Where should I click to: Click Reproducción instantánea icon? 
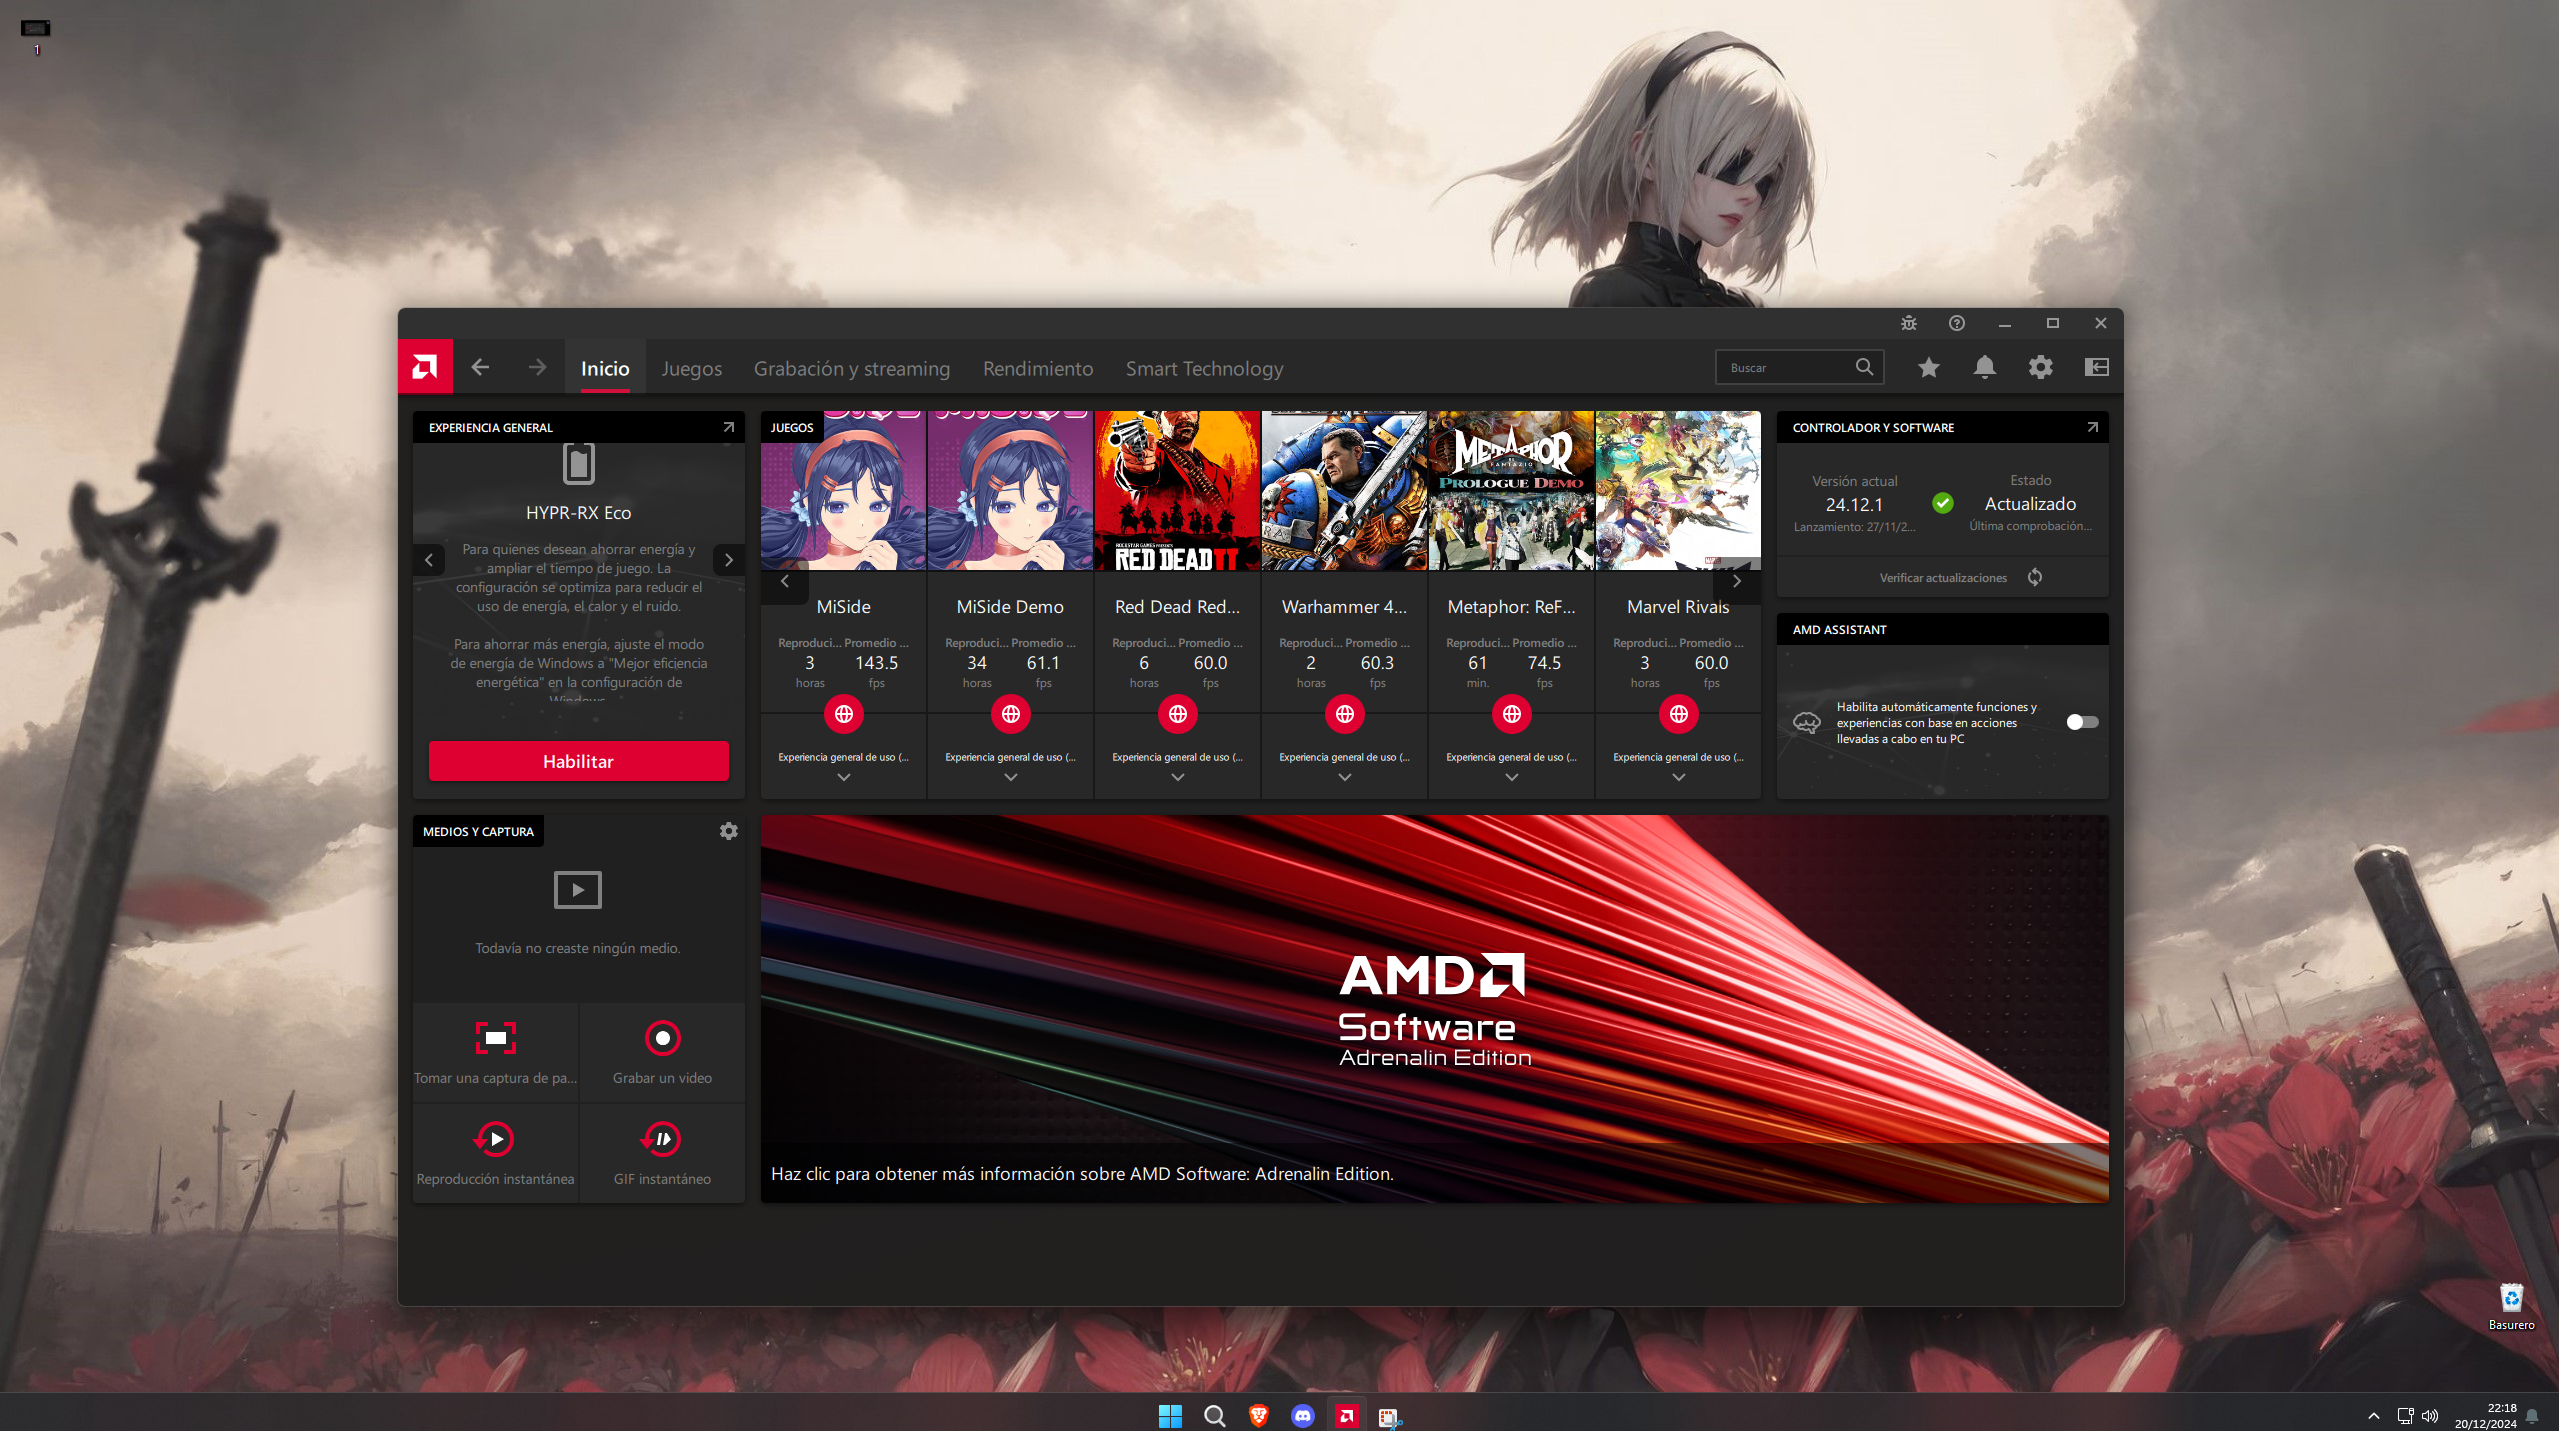[495, 1139]
